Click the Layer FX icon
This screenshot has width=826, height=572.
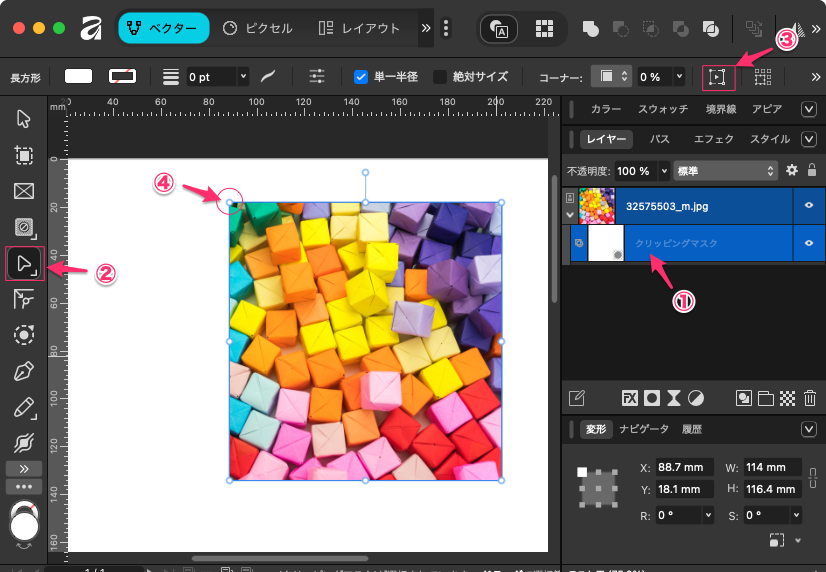(630, 398)
